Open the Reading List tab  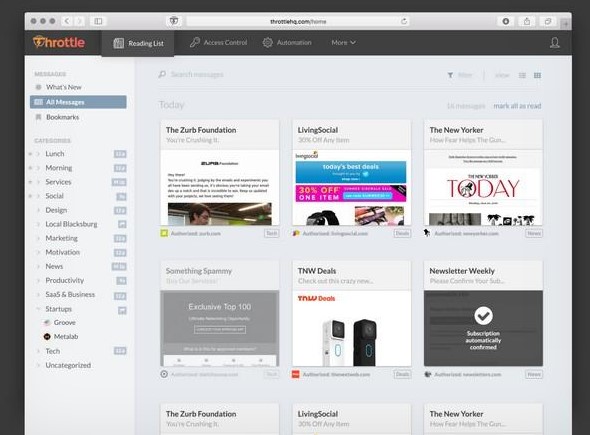coord(138,43)
